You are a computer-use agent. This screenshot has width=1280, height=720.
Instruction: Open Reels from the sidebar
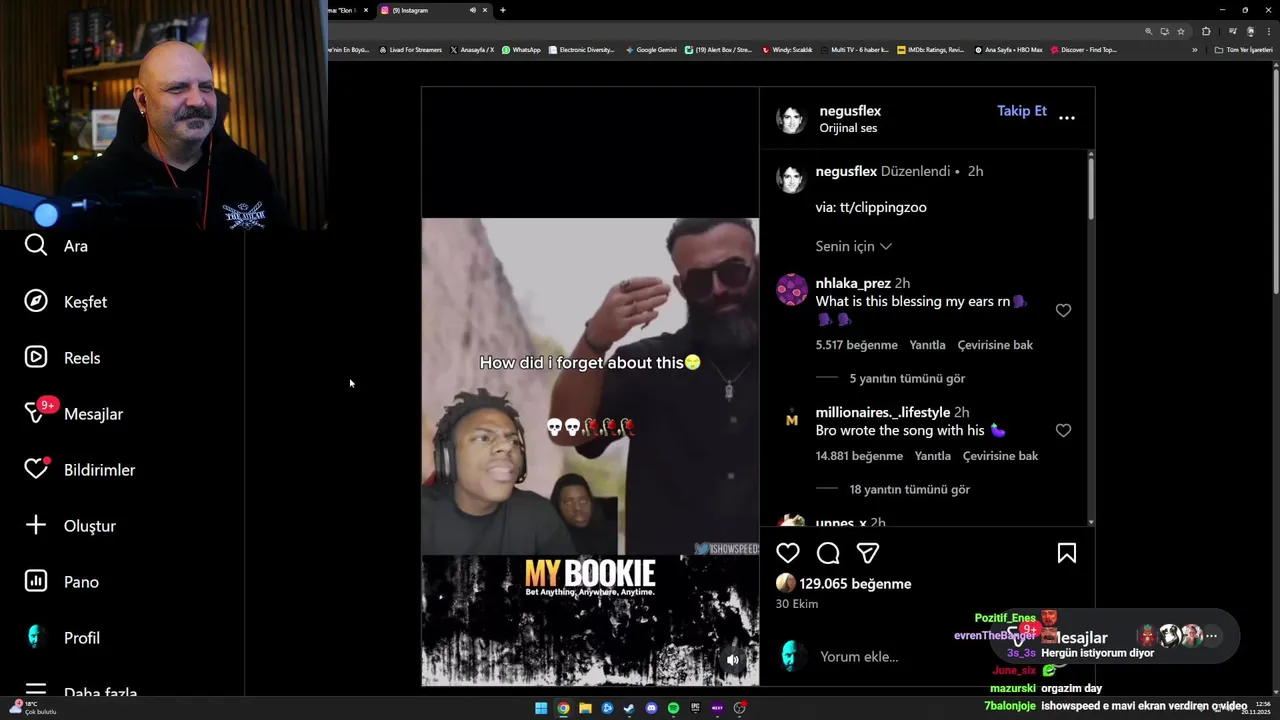pos(62,358)
